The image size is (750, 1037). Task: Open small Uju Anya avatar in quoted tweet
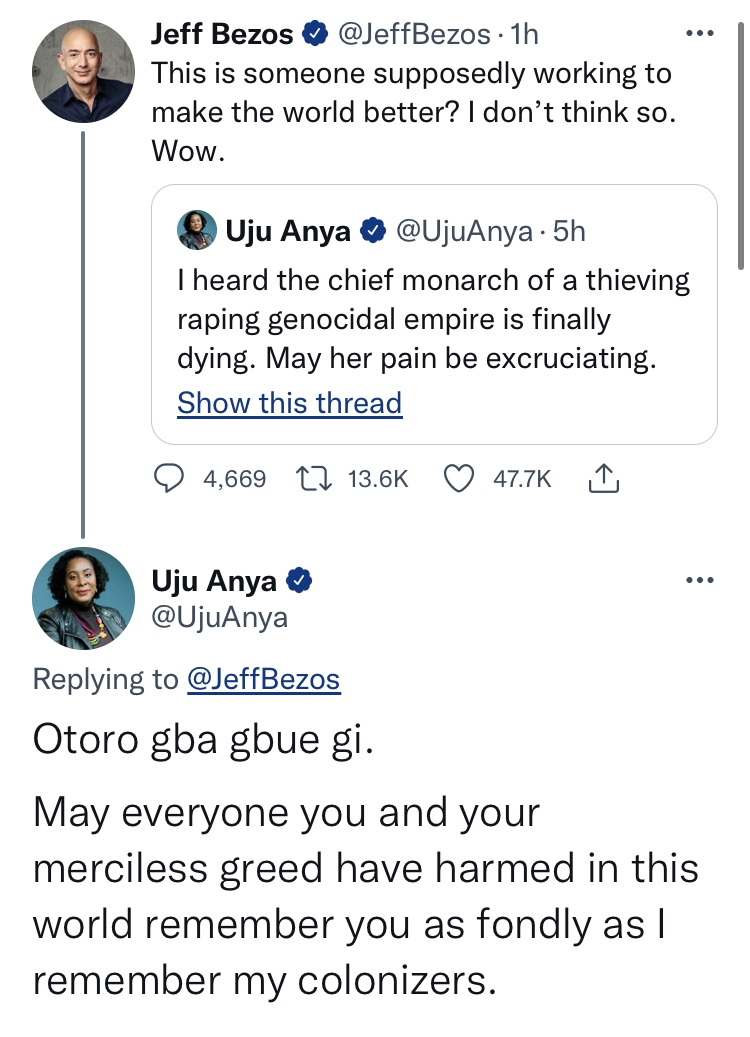pos(197,231)
